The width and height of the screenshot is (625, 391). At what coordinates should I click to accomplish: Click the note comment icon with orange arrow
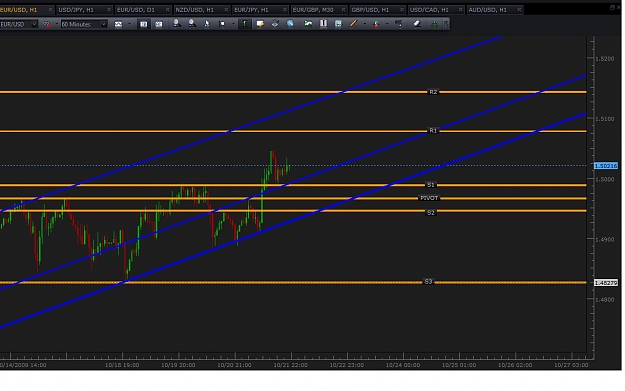point(260,24)
